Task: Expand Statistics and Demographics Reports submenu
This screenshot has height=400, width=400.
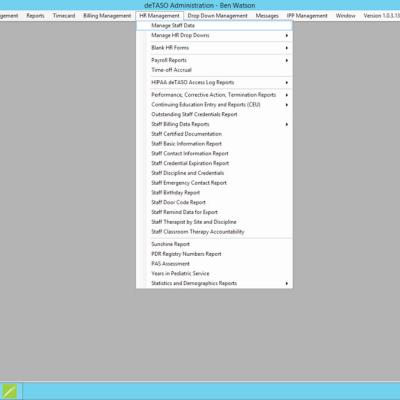Action: point(214,283)
